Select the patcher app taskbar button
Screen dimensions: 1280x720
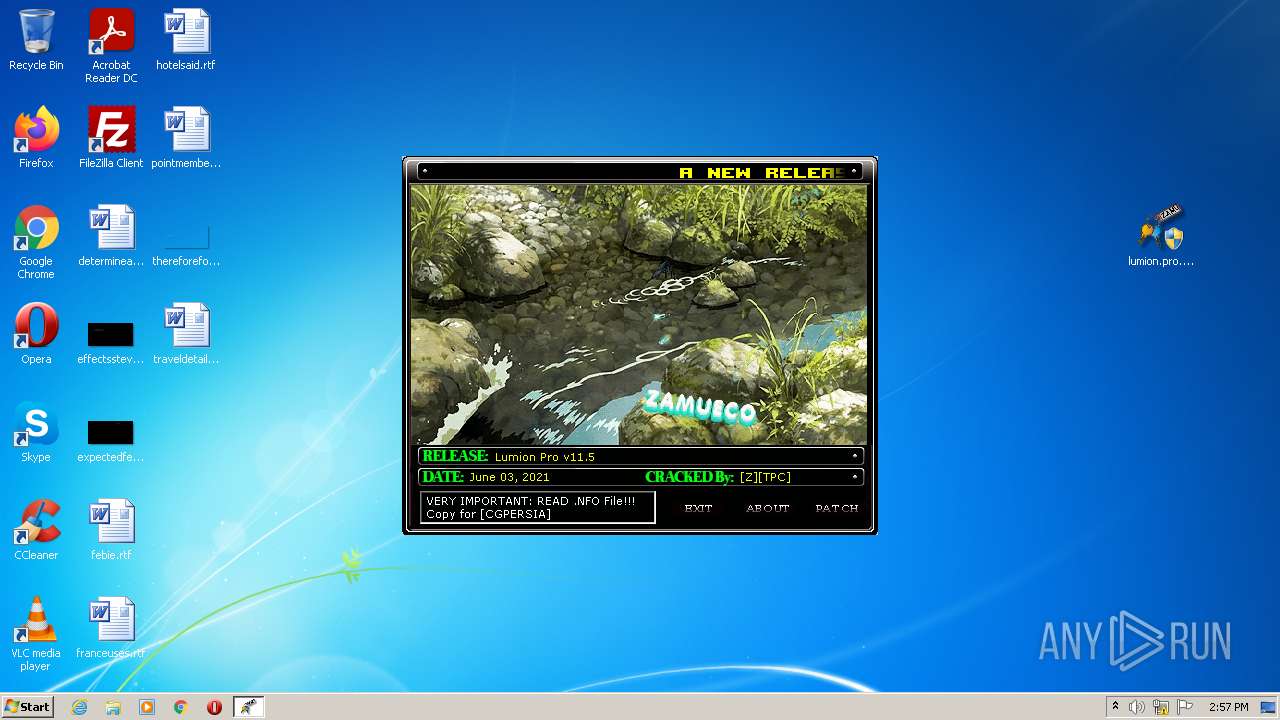(x=248, y=707)
